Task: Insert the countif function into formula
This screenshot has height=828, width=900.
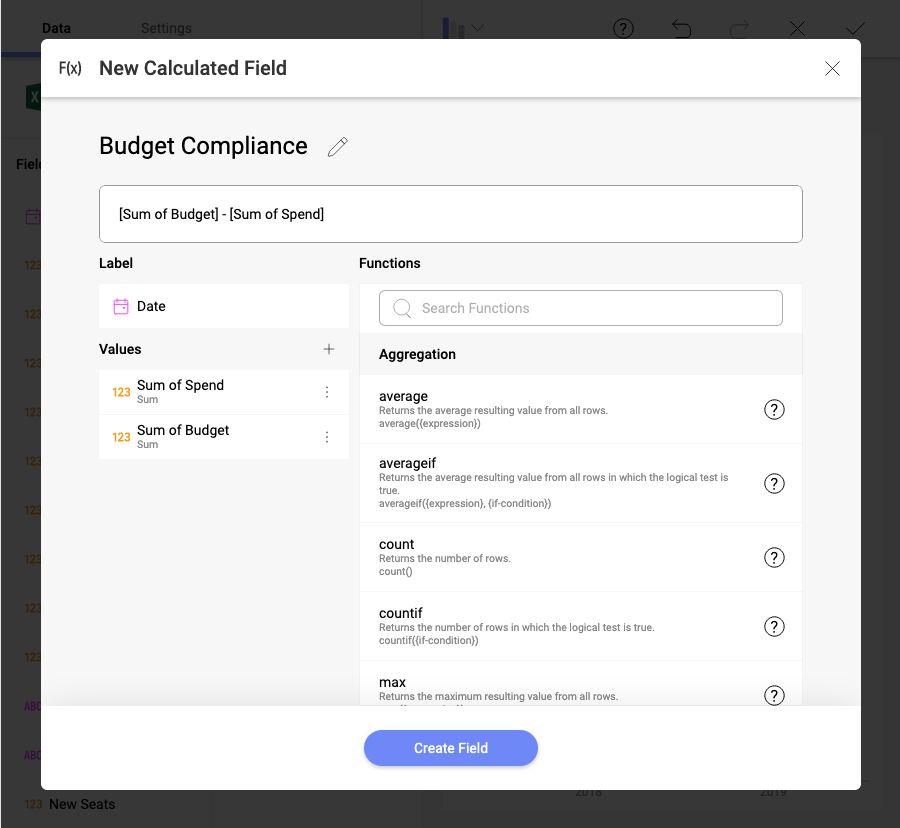Action: [401, 613]
